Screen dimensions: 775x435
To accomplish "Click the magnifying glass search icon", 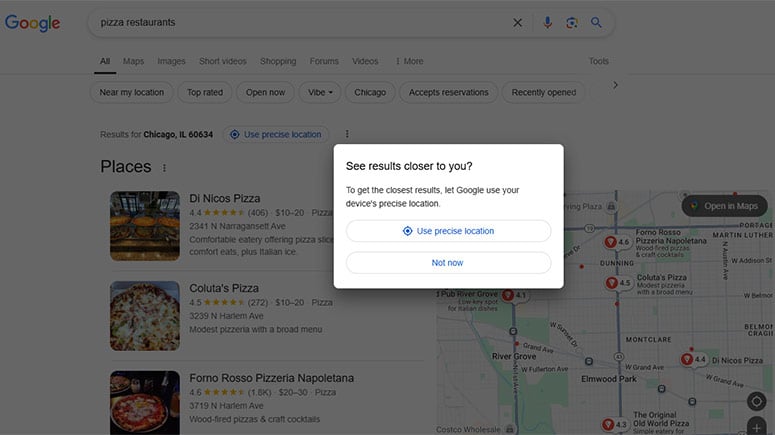I will pyautogui.click(x=597, y=23).
